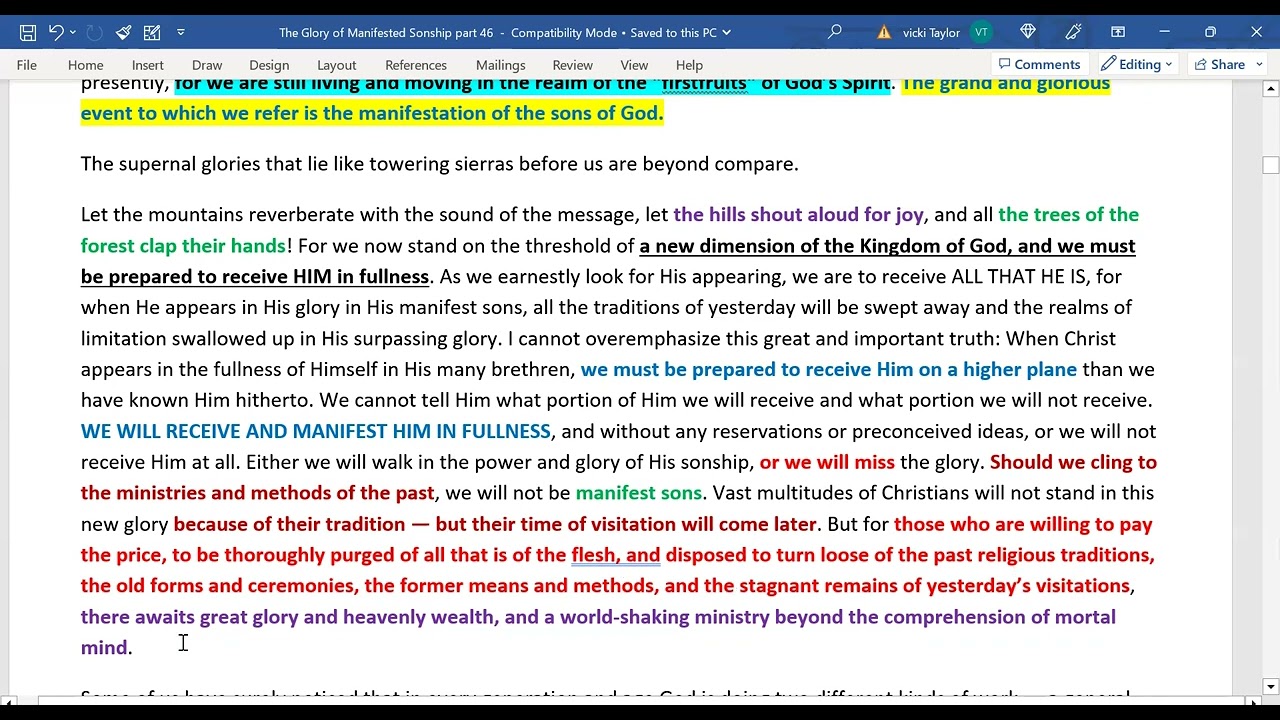Open the vicki Taylor account name

(x=931, y=33)
